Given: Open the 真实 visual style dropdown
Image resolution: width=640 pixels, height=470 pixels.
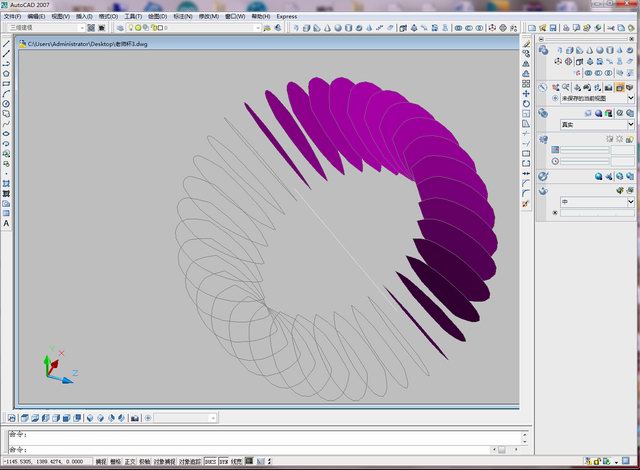Looking at the screenshot, I should point(631,125).
